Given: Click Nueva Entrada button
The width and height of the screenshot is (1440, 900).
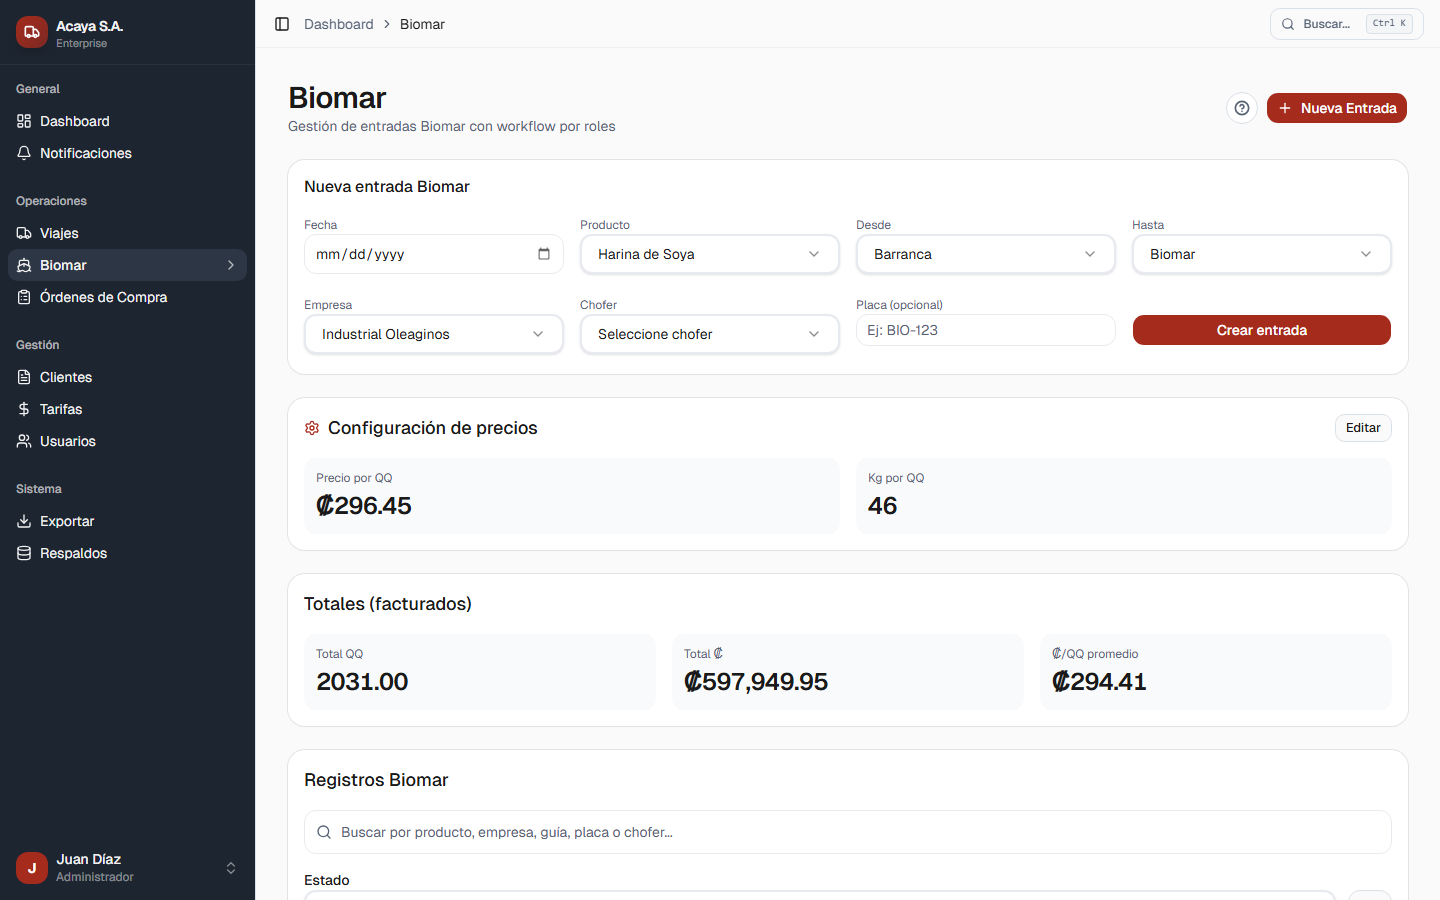Looking at the screenshot, I should [x=1337, y=108].
